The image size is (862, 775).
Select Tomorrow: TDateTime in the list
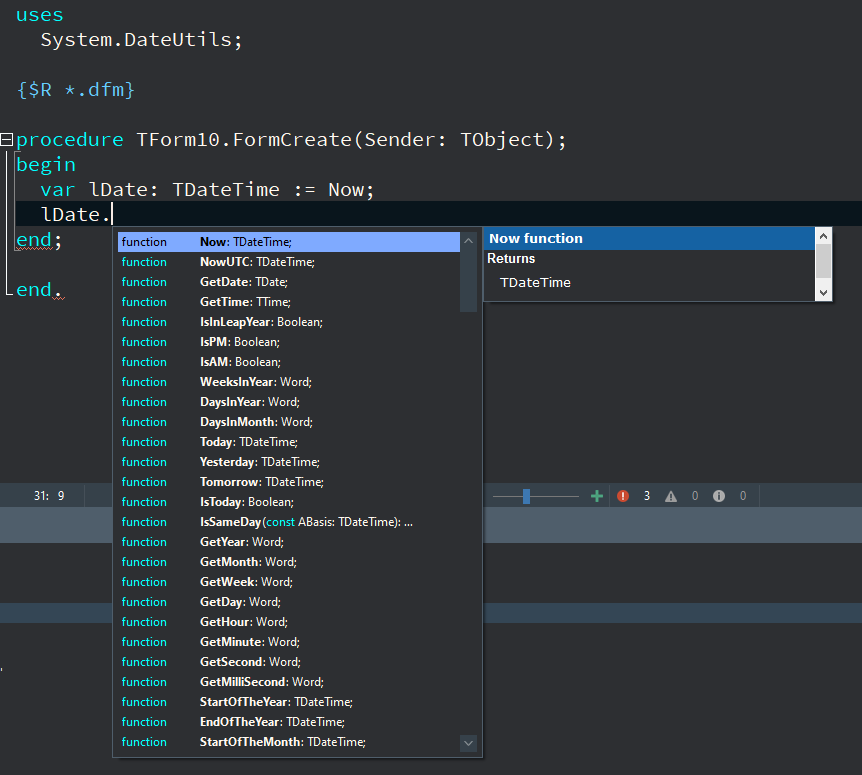289,482
